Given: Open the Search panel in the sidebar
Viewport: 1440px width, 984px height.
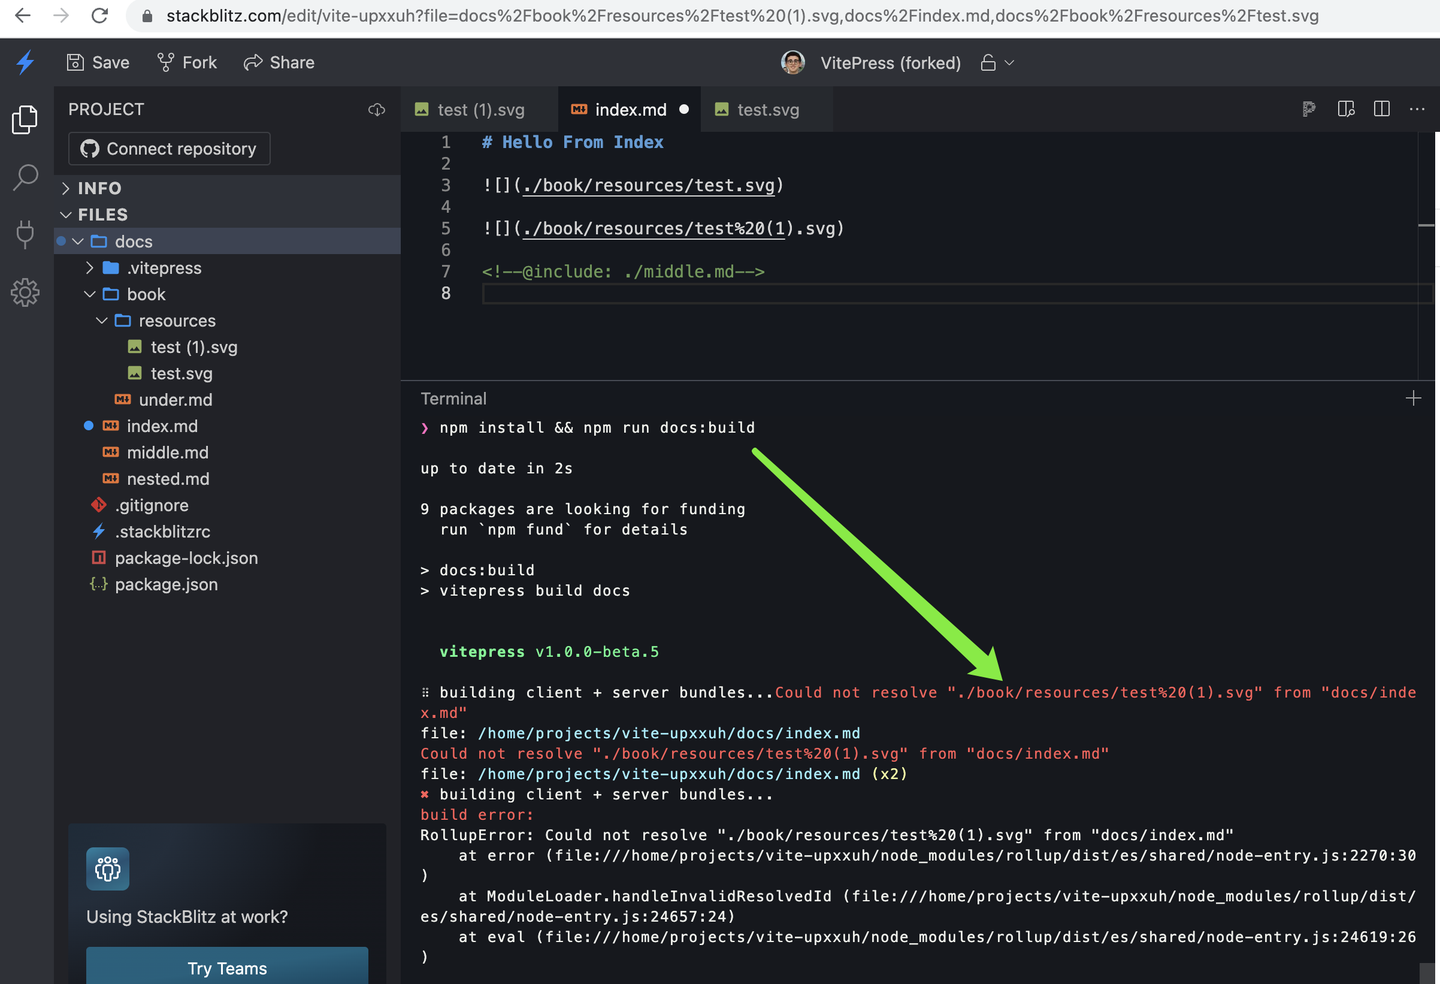Looking at the screenshot, I should click(x=24, y=177).
